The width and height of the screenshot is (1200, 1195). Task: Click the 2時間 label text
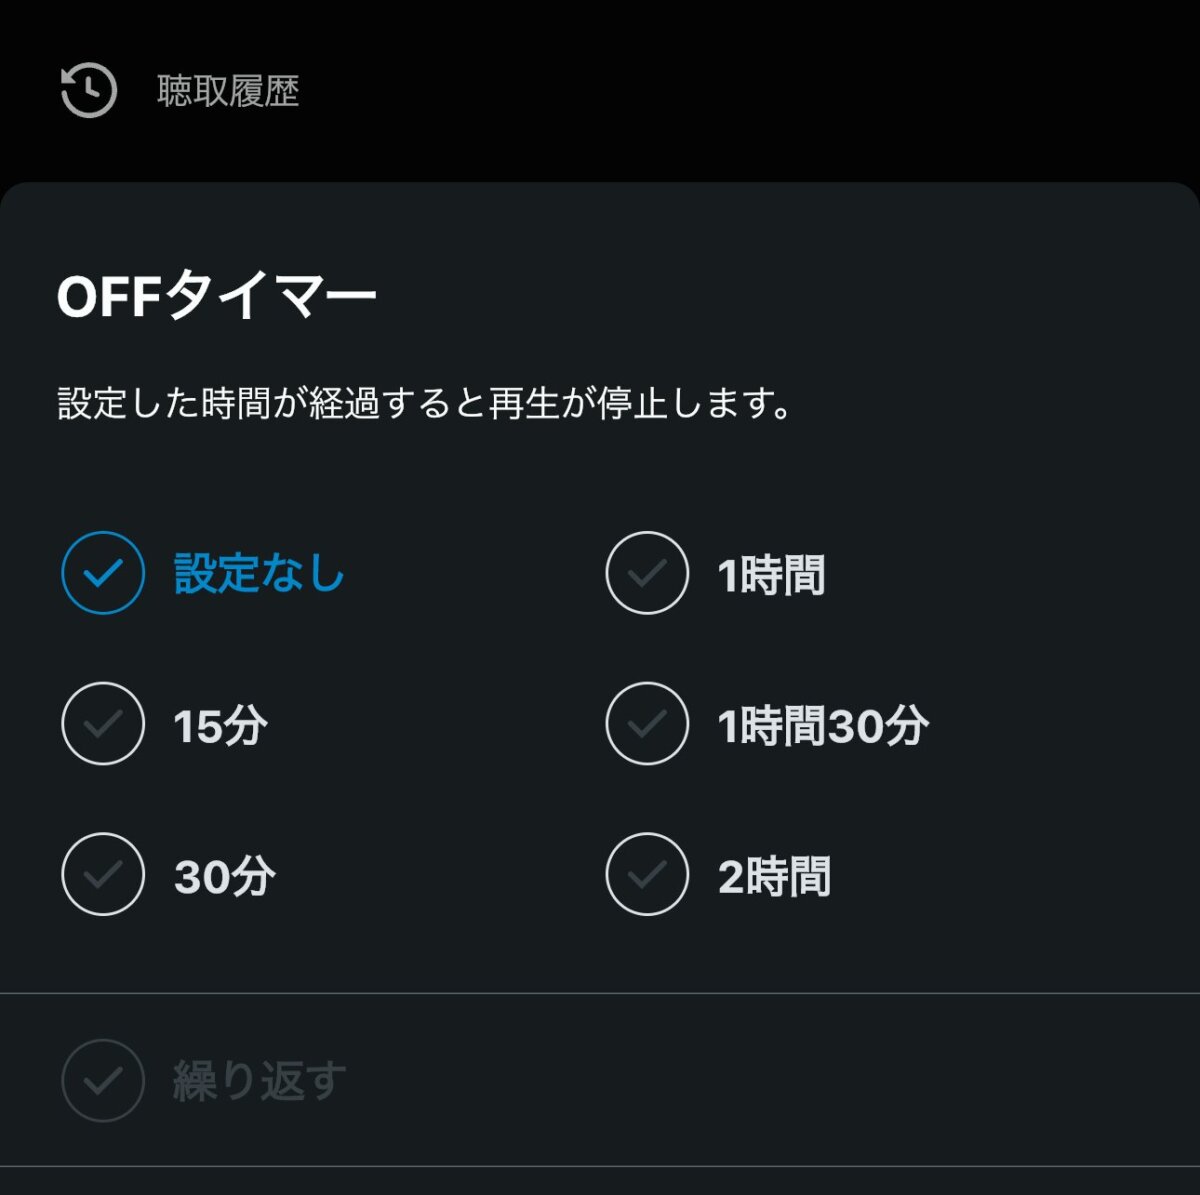pos(774,876)
